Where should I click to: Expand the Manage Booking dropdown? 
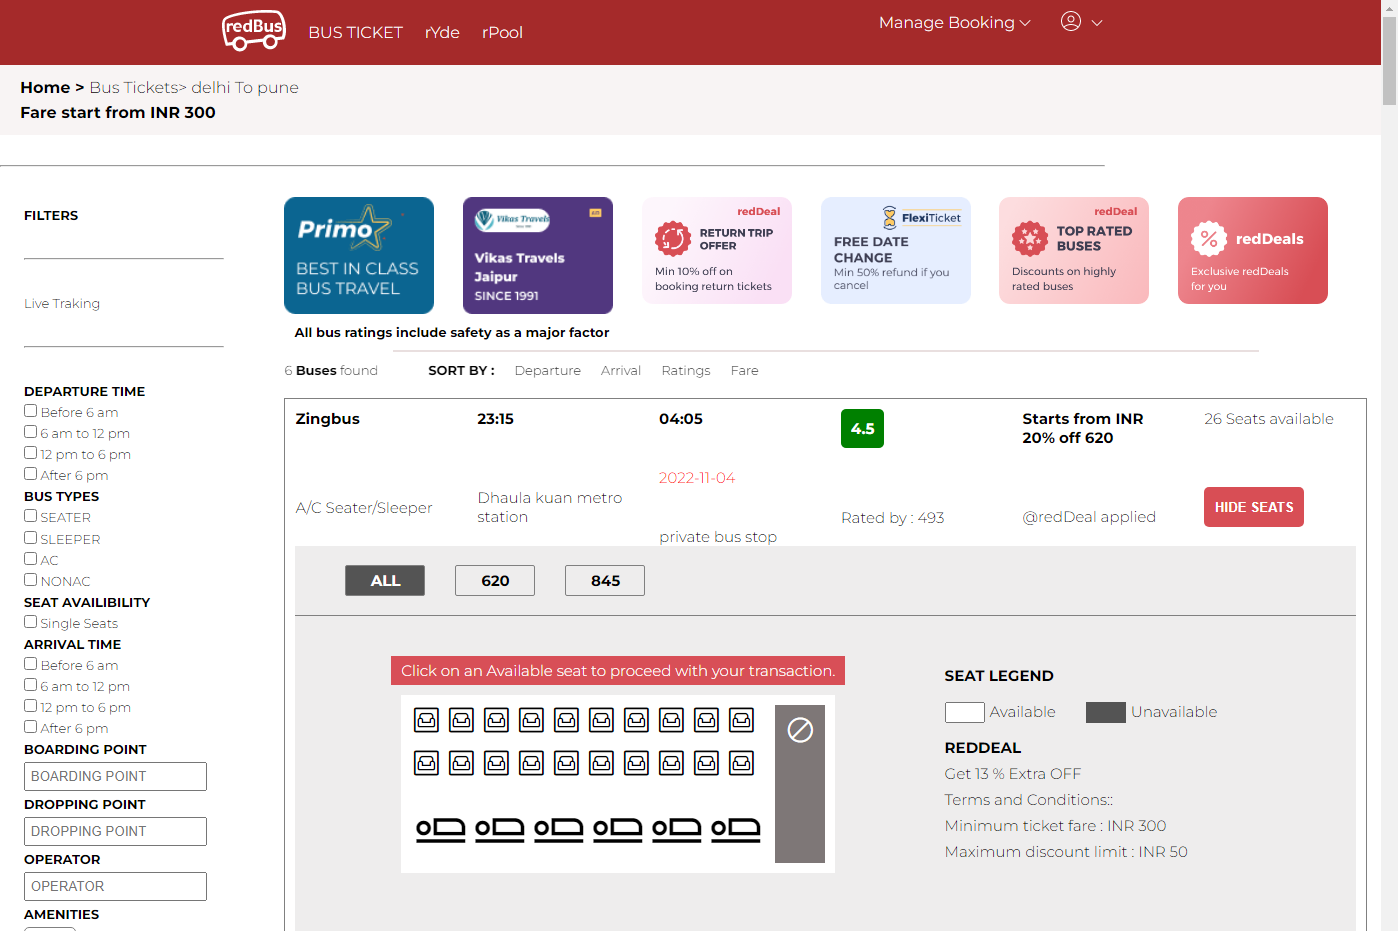(953, 23)
